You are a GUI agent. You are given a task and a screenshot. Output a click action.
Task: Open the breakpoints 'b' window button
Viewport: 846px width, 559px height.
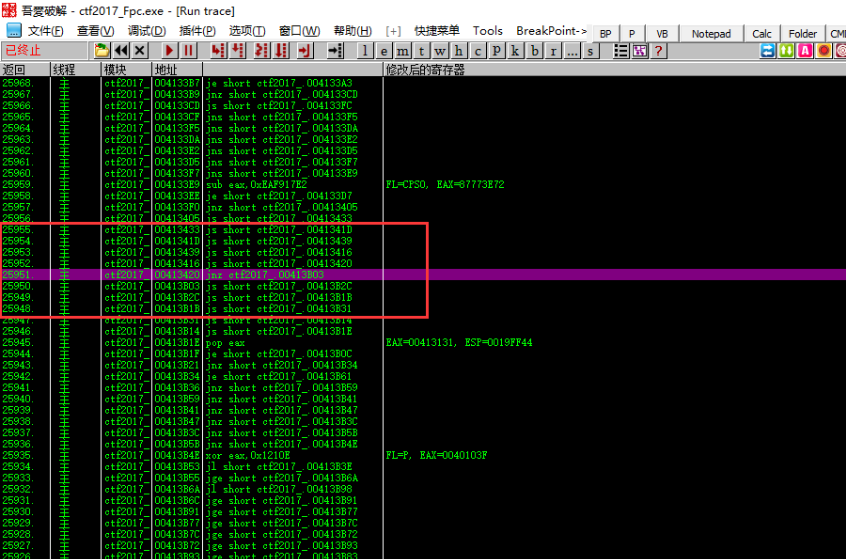(x=536, y=50)
